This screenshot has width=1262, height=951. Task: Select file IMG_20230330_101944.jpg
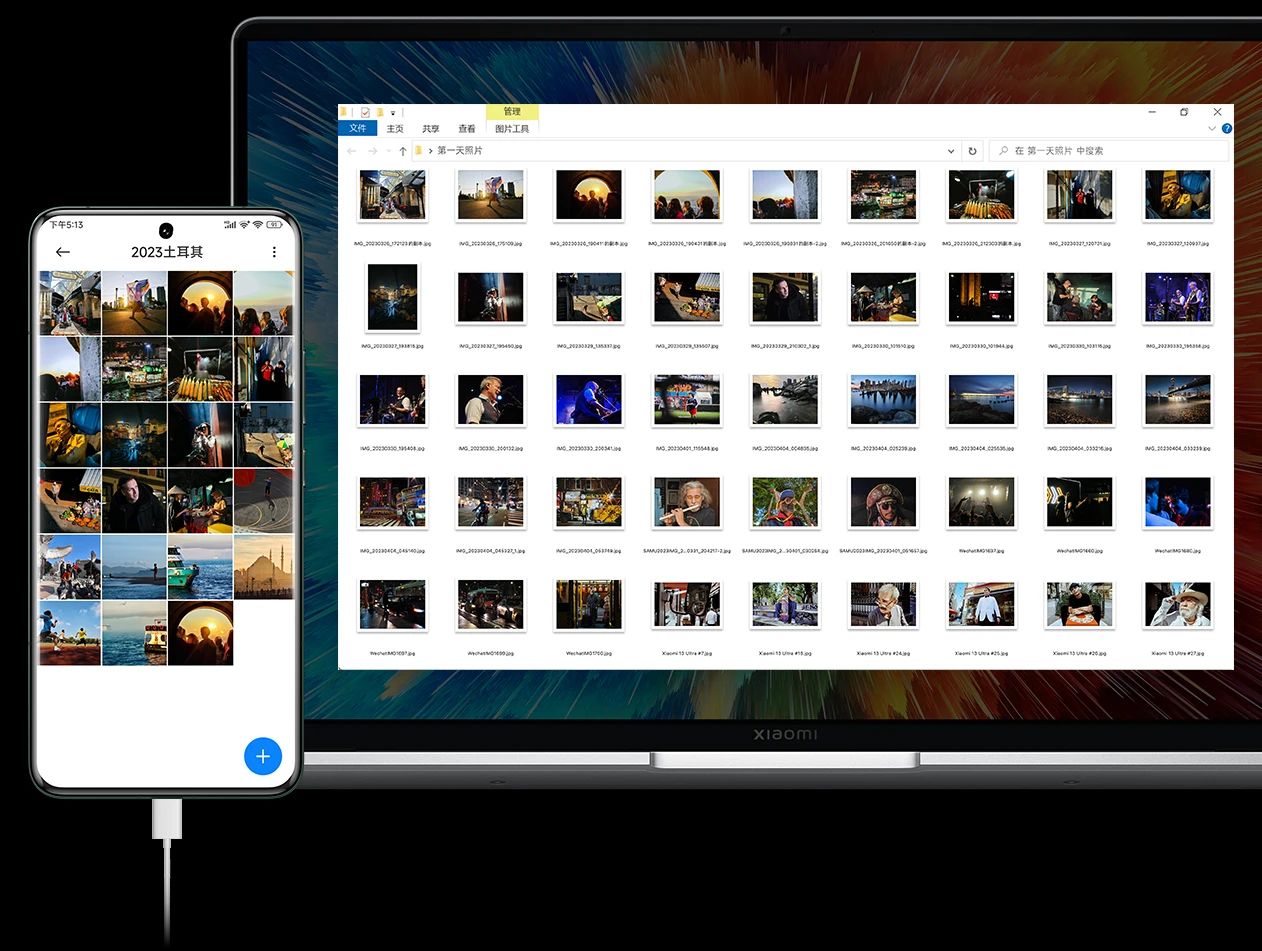(981, 297)
